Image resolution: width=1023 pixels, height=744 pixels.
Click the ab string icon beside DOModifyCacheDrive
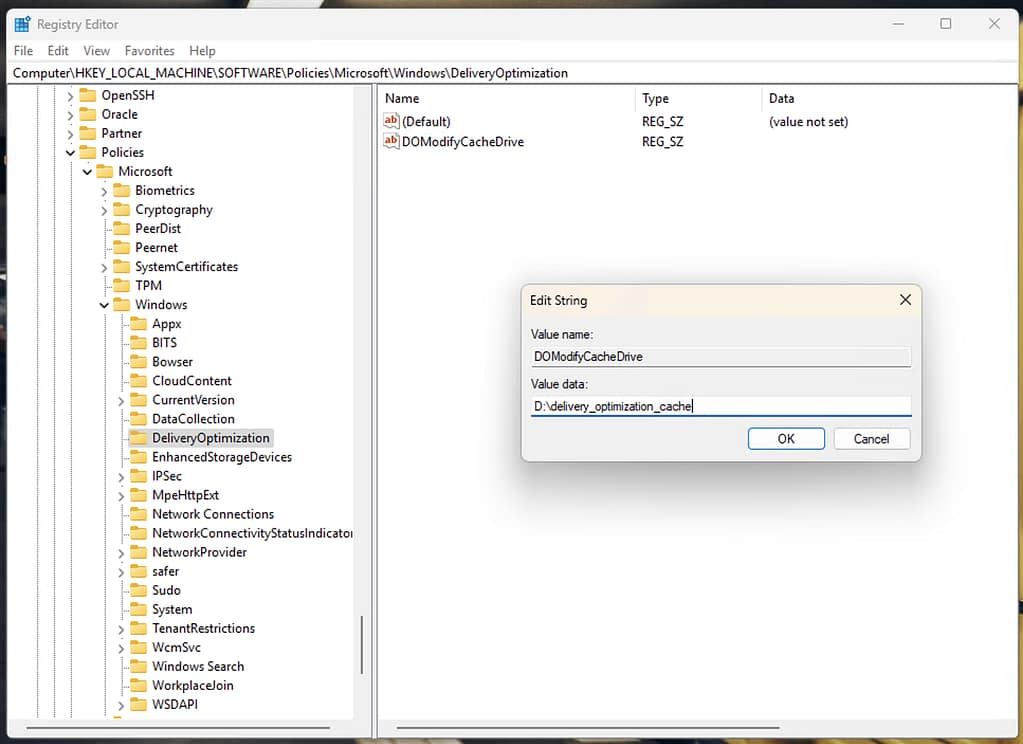392,141
